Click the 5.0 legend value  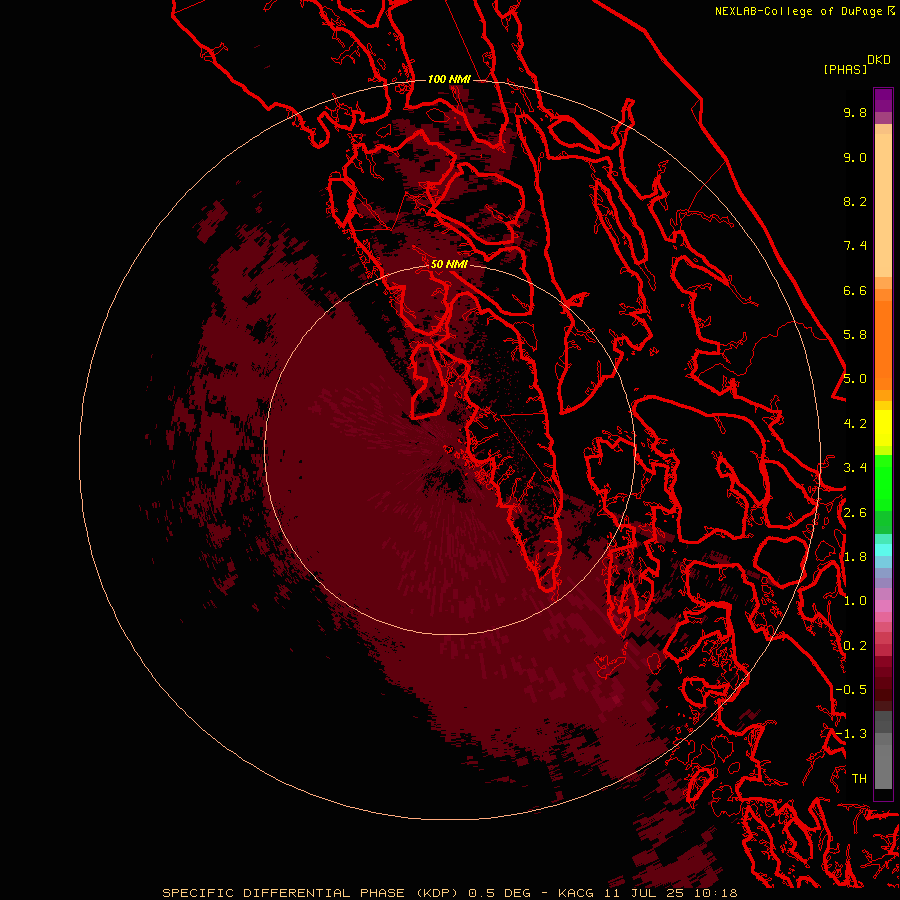[x=855, y=379]
